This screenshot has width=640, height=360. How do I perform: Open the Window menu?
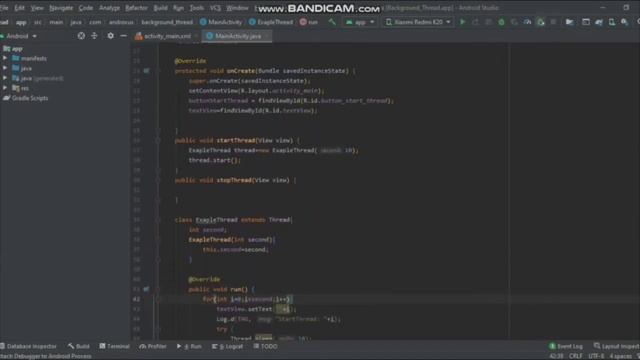[x=237, y=8]
